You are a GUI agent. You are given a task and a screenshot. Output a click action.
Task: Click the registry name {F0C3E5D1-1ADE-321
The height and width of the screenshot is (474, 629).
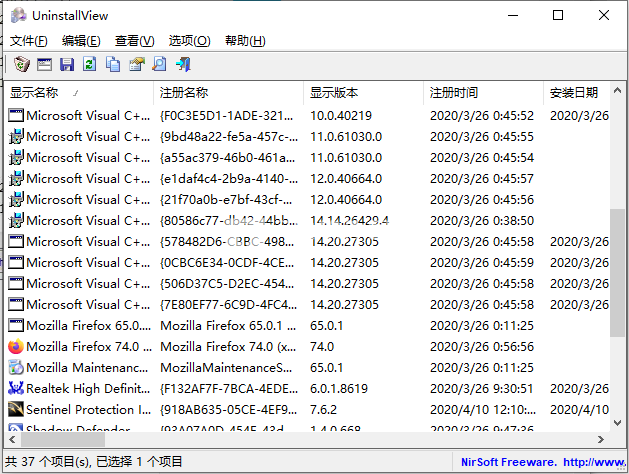[x=227, y=115]
